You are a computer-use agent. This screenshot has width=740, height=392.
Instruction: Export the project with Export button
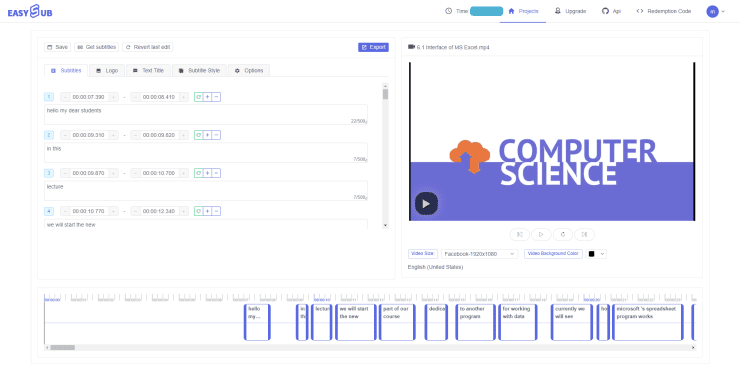pos(373,47)
